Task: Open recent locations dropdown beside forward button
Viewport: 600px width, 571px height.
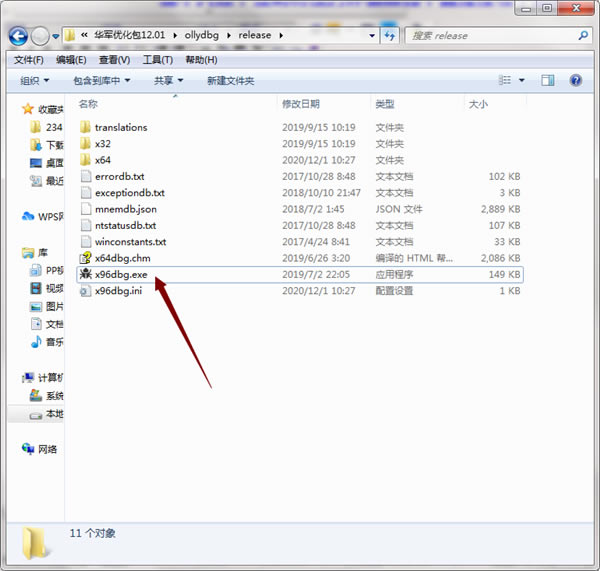Action: pyautogui.click(x=56, y=36)
